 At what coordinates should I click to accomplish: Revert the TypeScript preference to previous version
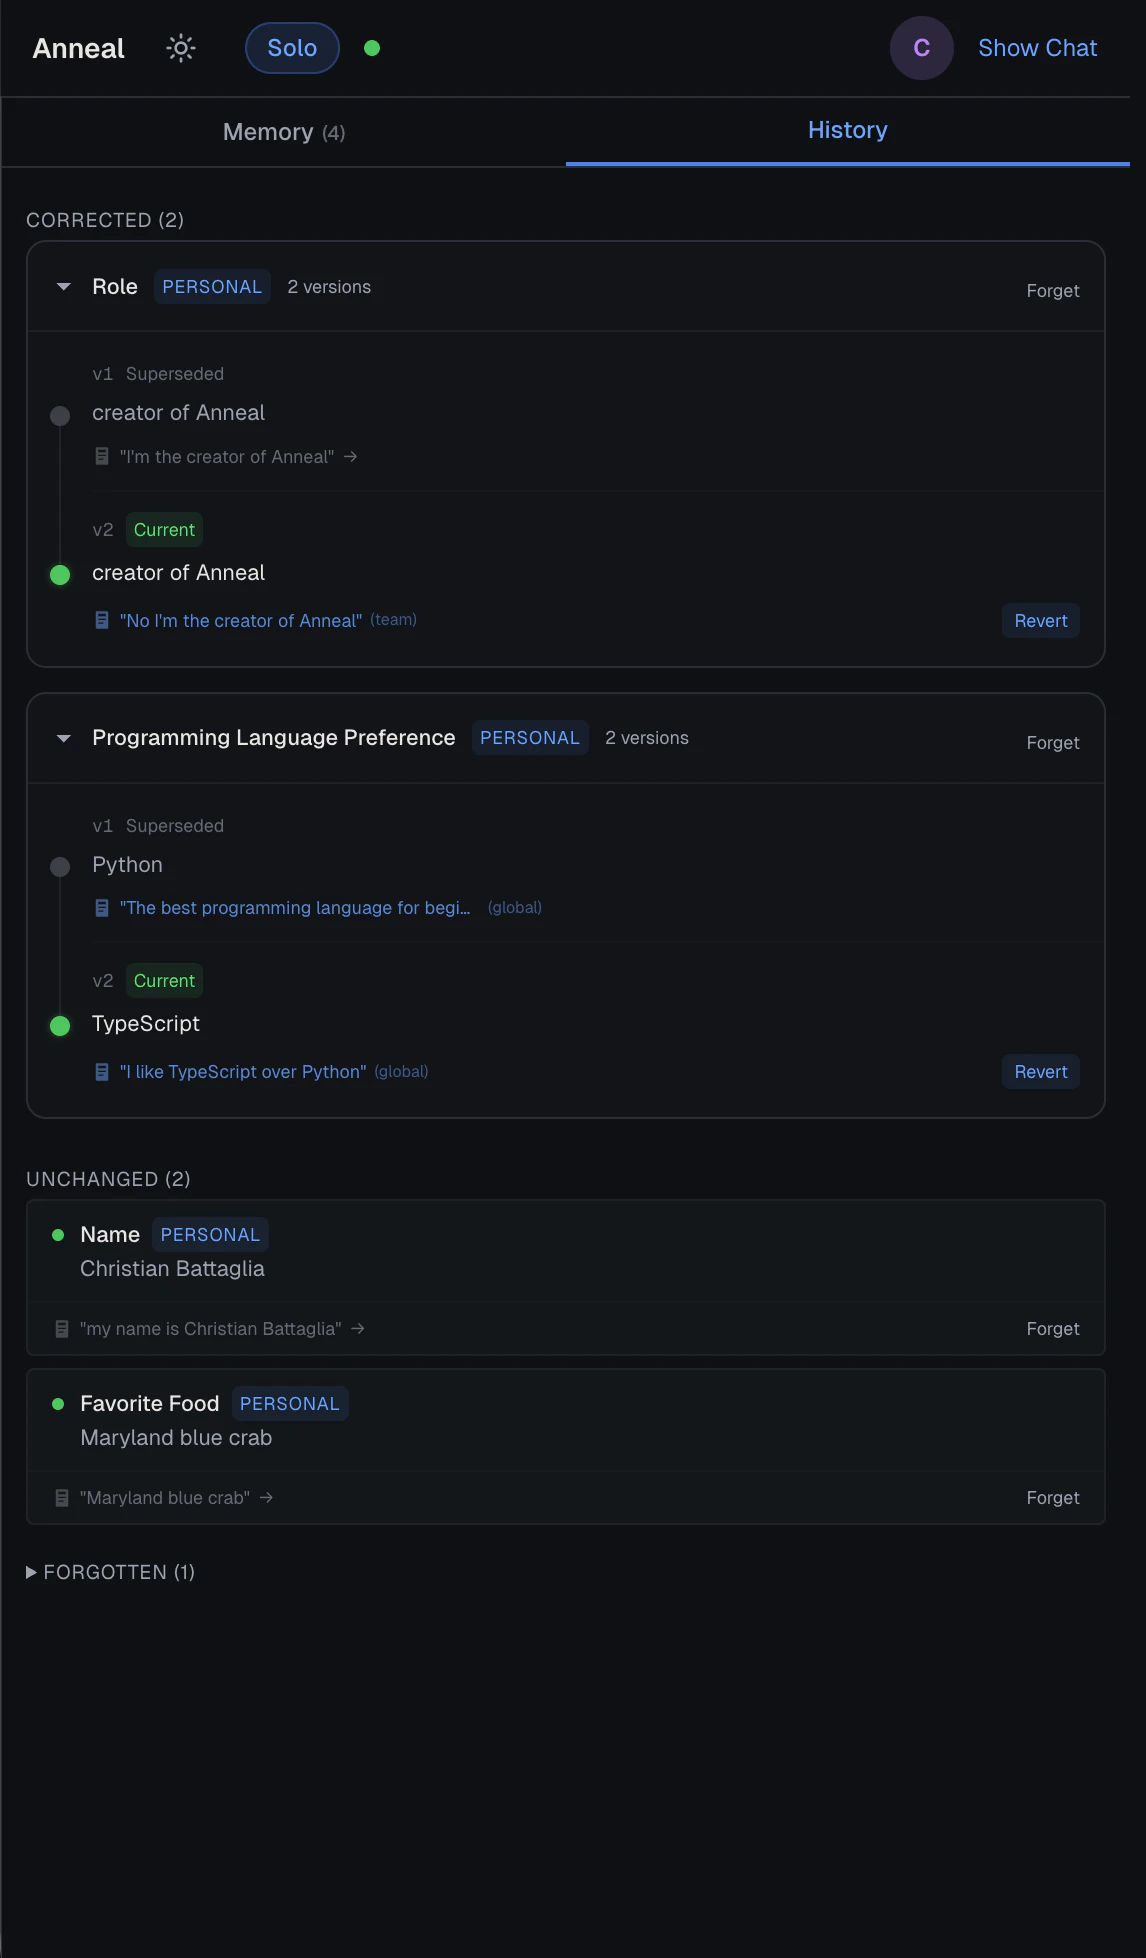tap(1040, 1072)
